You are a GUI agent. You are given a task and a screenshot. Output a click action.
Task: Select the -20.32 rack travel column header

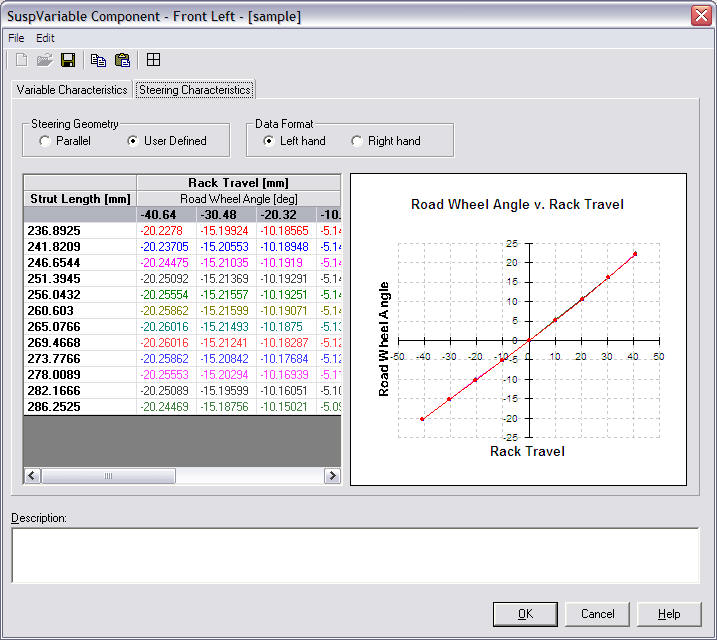[286, 214]
